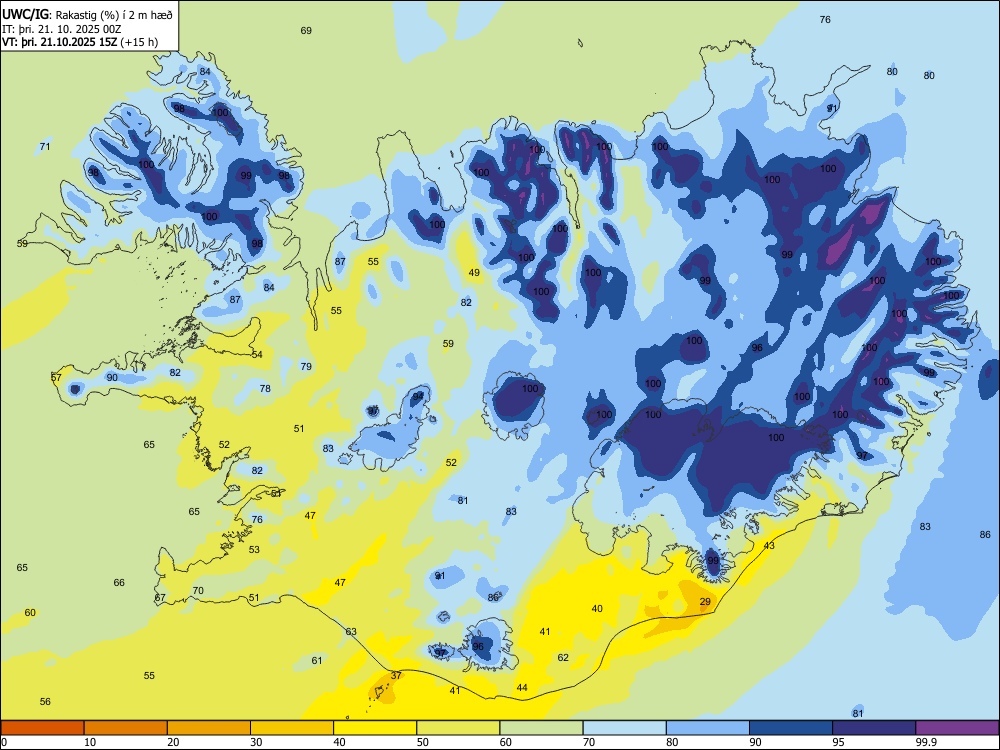Viewport: 1000px width, 750px height.
Task: Click the '60' value over the sea
Action: click(30, 612)
